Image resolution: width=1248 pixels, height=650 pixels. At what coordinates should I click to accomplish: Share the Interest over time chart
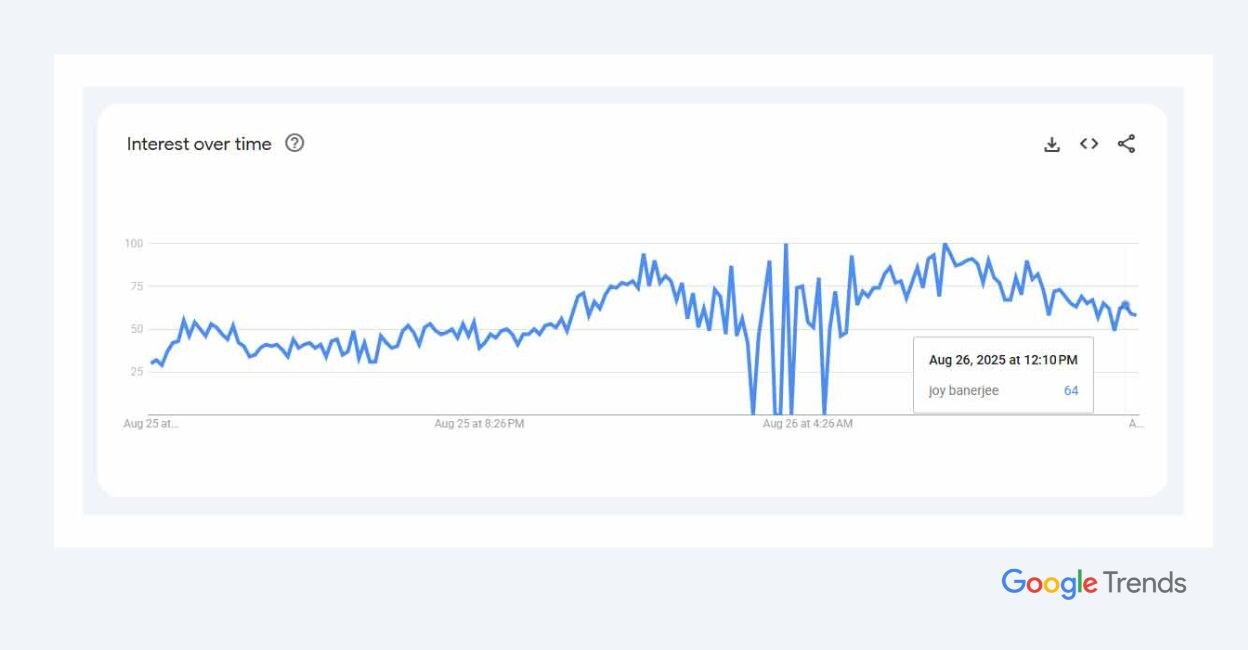pos(1126,144)
